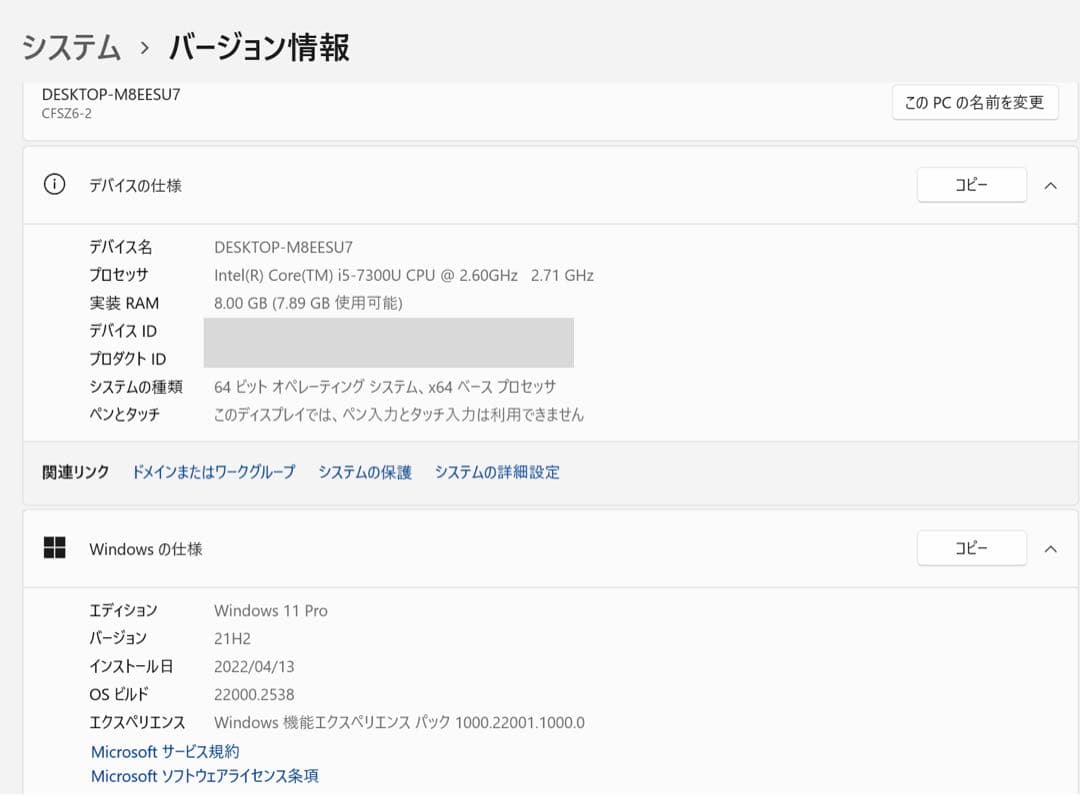Viewport: 1080px width, 795px height.
Task: Click the OS ビルド value 22000.2538
Action: [x=256, y=694]
